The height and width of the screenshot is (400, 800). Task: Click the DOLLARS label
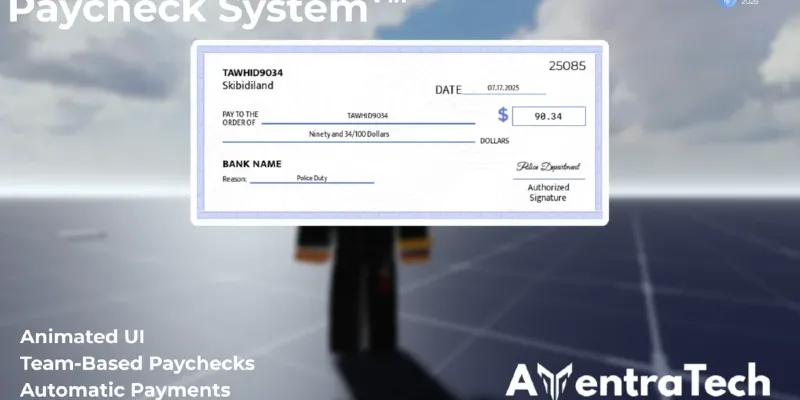click(494, 141)
